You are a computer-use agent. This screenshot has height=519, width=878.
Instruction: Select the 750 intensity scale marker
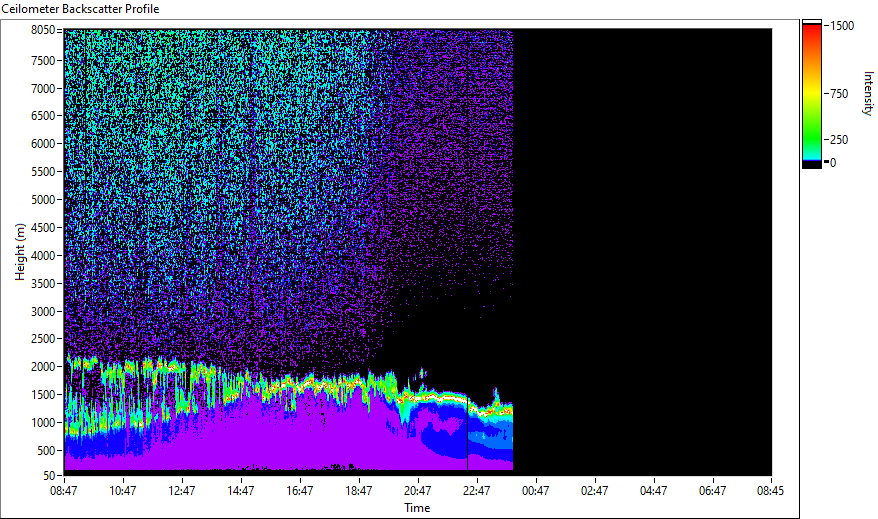pos(839,94)
